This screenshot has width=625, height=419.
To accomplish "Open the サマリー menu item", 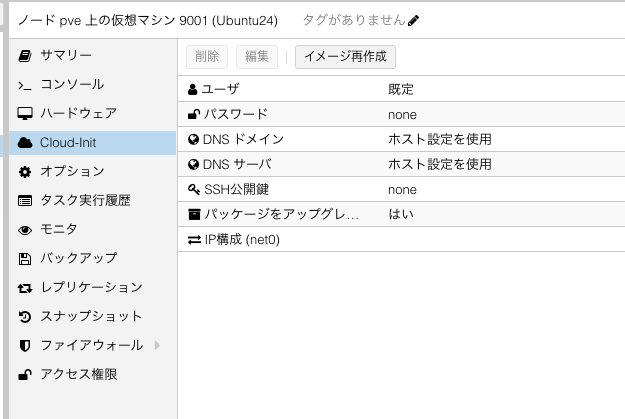I will pyautogui.click(x=92, y=55).
